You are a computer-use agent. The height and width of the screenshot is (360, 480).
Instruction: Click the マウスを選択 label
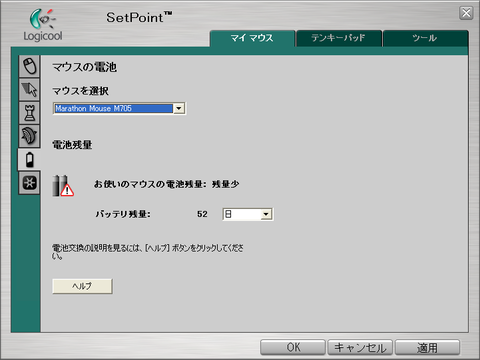[80, 91]
